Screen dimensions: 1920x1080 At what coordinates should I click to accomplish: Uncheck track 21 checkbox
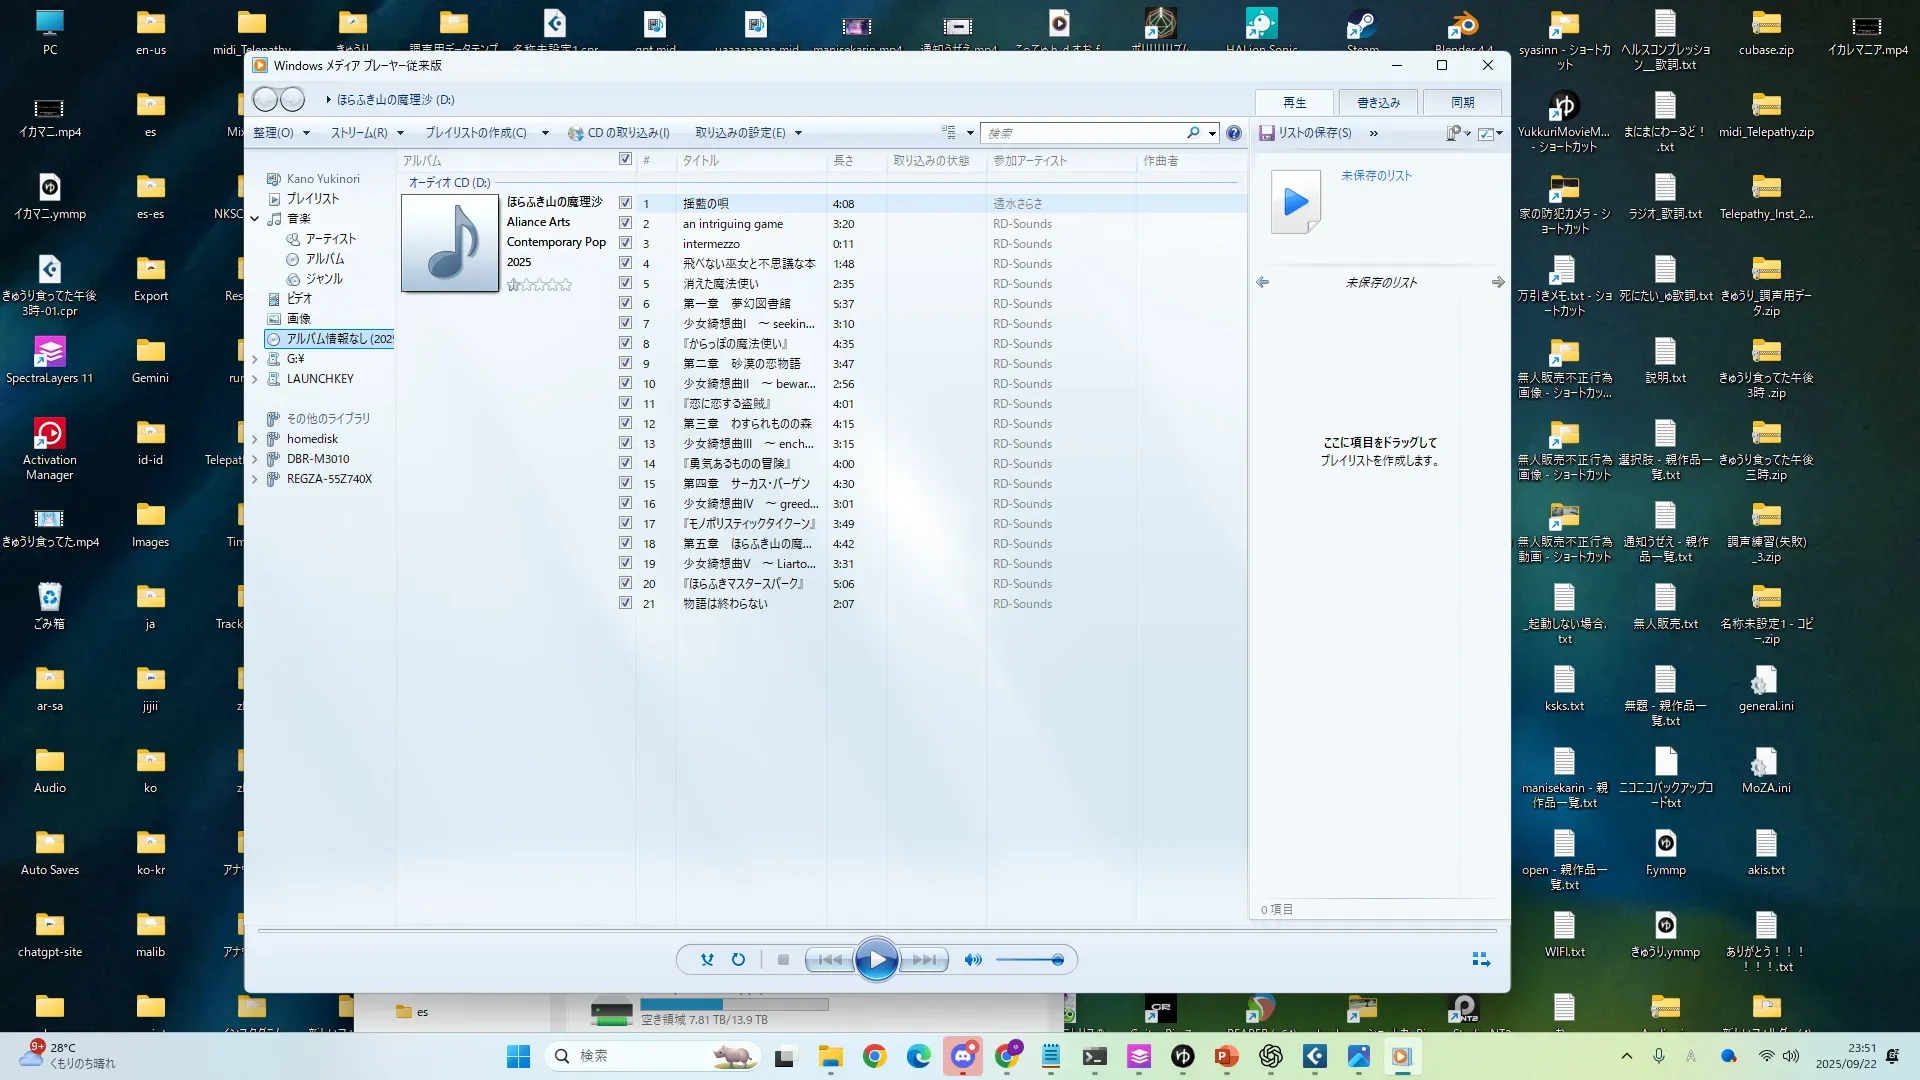pos(625,603)
